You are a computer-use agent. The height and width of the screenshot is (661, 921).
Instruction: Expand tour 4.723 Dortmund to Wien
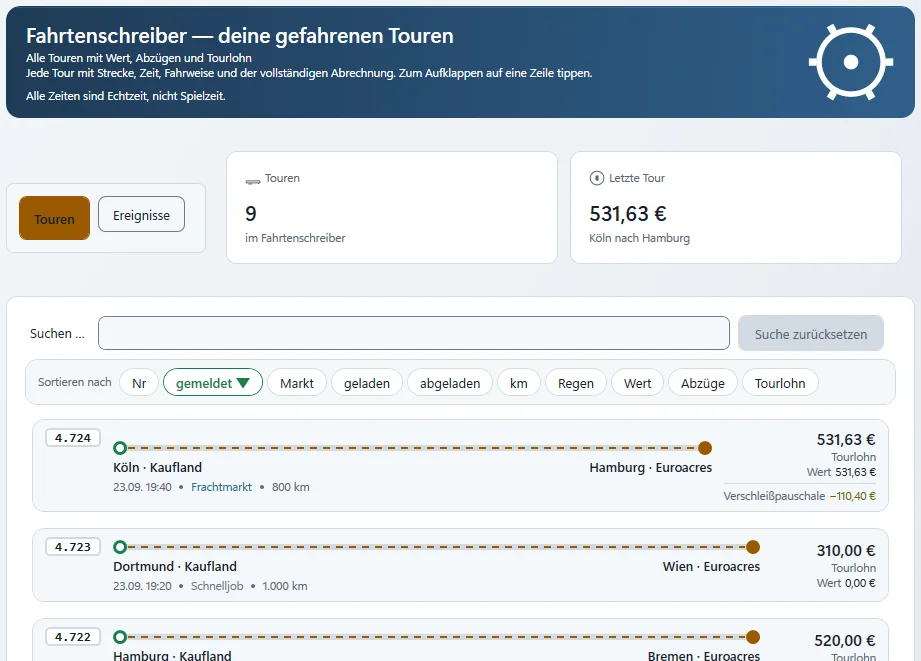coord(460,565)
